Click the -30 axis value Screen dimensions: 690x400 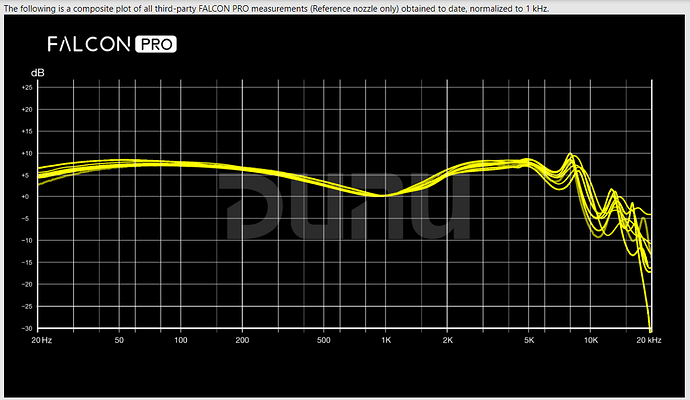point(27,328)
